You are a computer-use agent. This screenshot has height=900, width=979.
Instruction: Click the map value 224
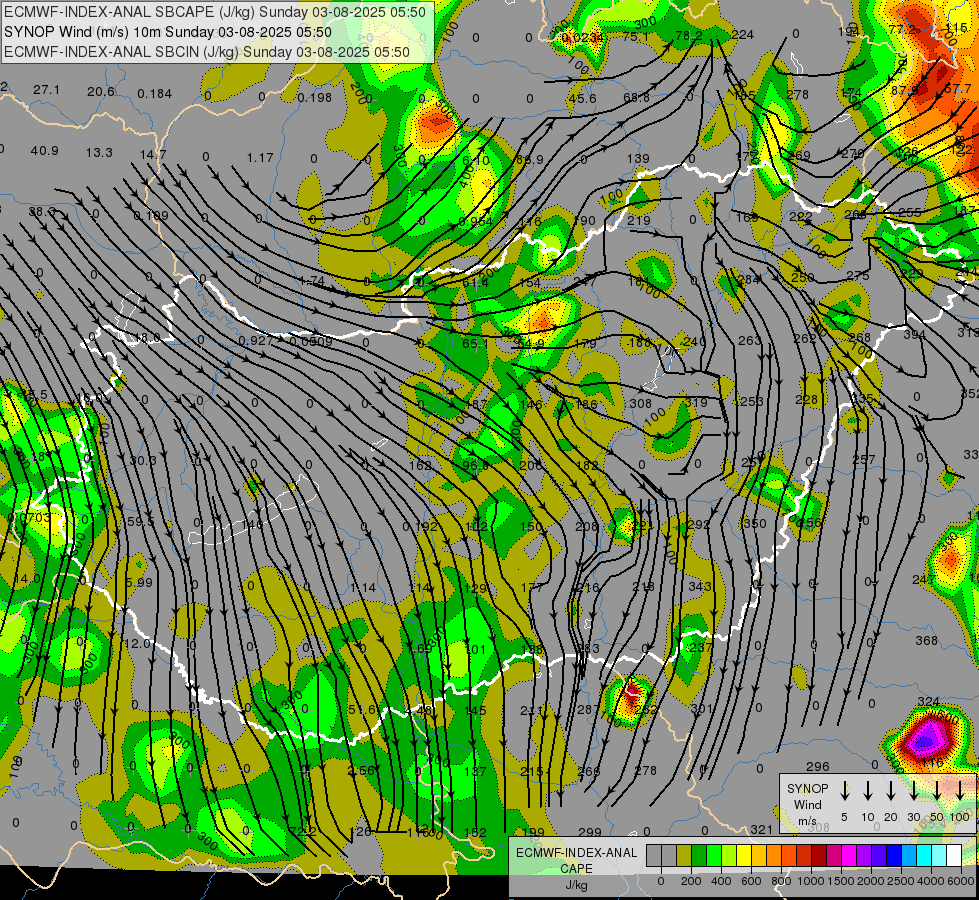[x=743, y=34]
